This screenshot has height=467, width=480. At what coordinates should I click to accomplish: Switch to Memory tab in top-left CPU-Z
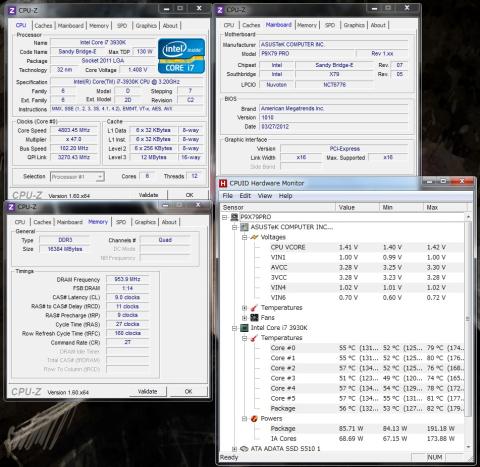(99, 26)
